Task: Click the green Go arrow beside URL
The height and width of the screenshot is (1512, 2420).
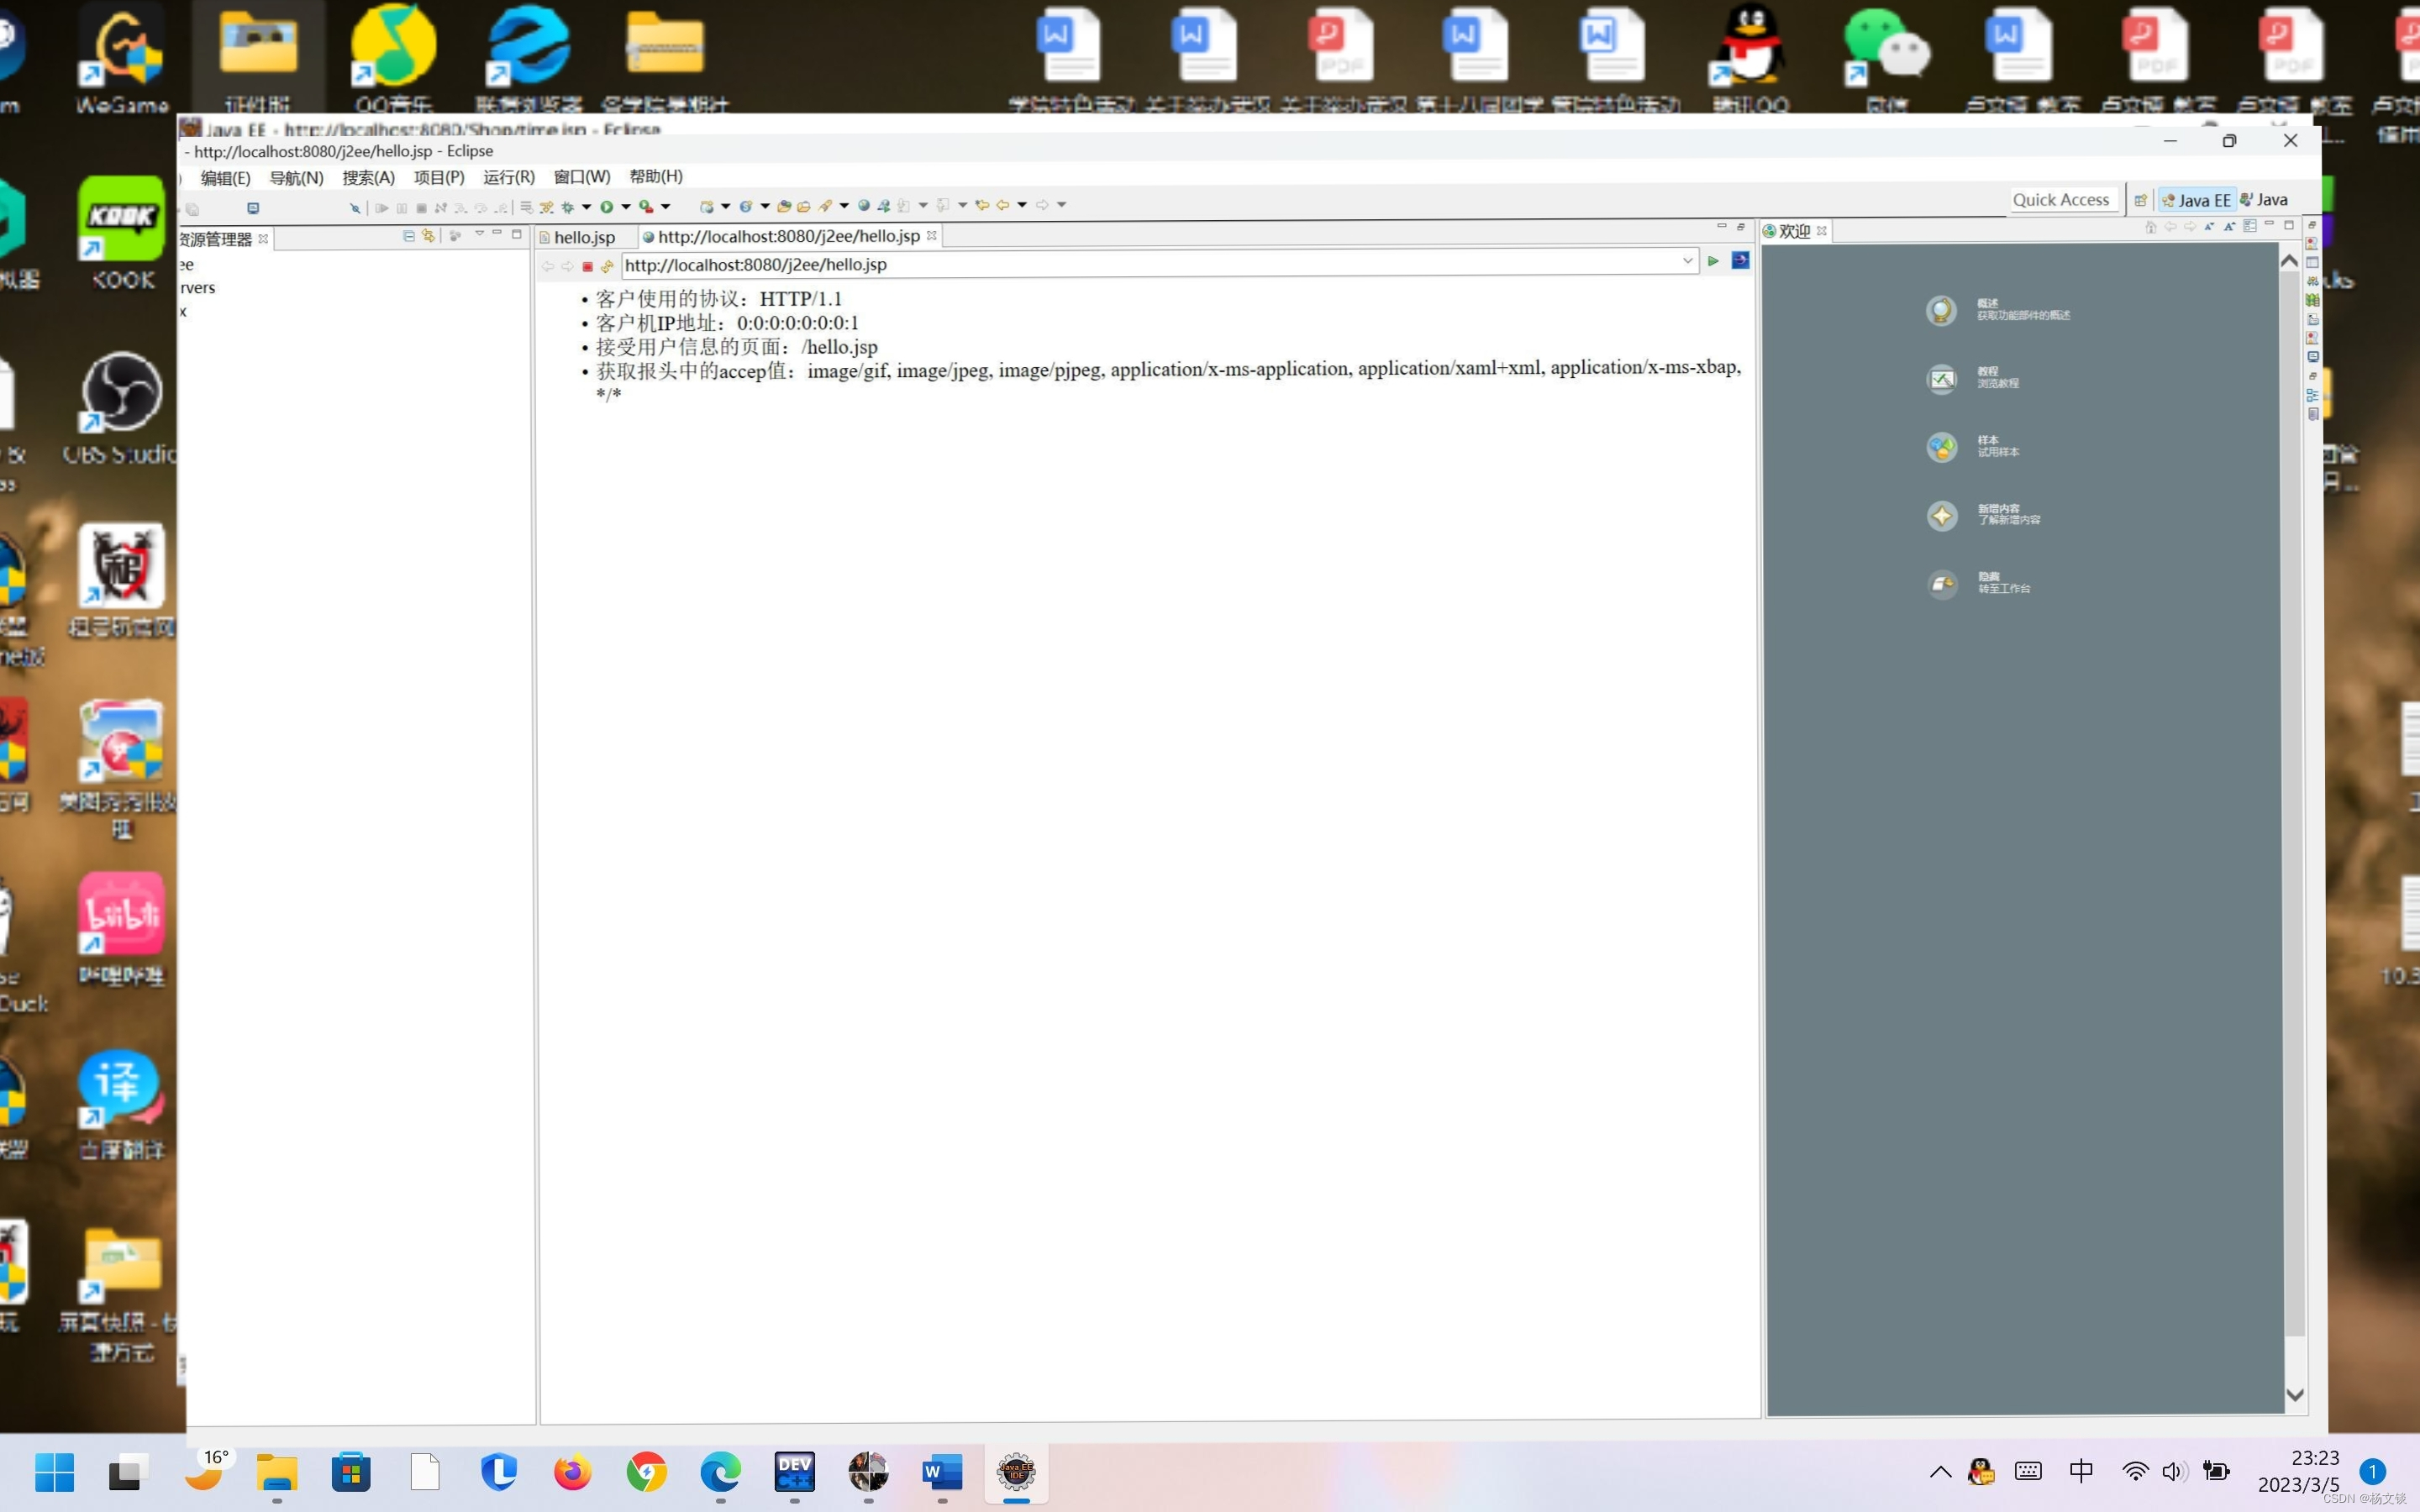Action: click(1713, 261)
